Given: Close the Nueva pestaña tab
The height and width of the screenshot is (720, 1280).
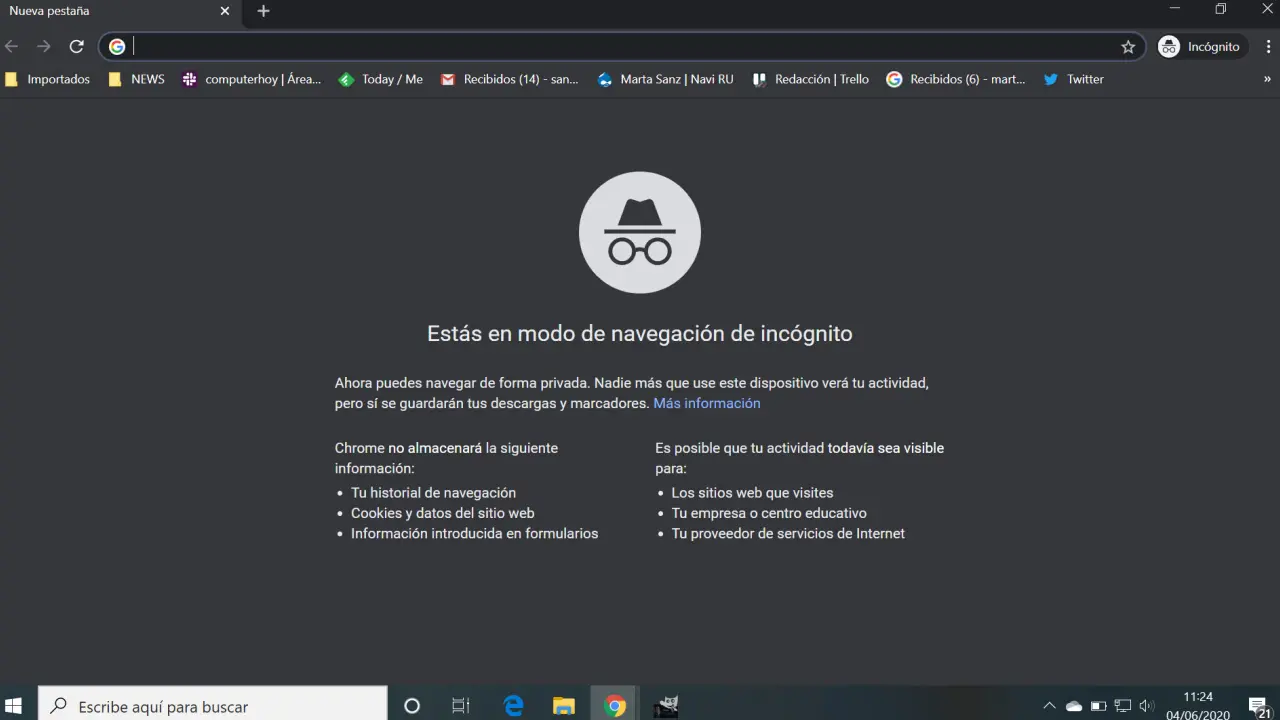Looking at the screenshot, I should (225, 11).
